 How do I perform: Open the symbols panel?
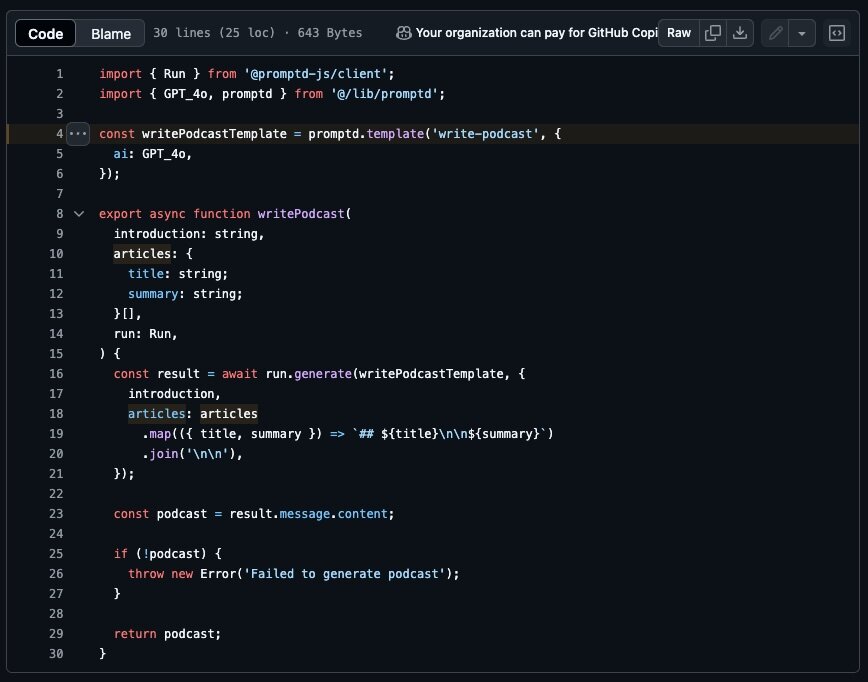coord(837,33)
